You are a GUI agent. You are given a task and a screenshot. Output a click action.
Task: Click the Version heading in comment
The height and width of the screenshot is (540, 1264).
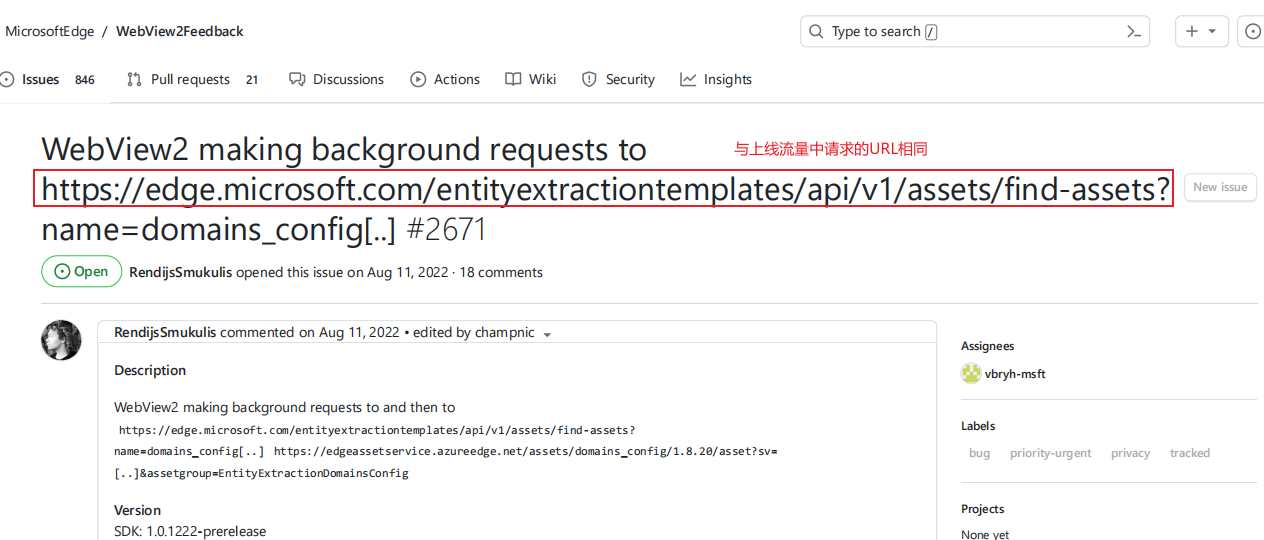point(137,510)
